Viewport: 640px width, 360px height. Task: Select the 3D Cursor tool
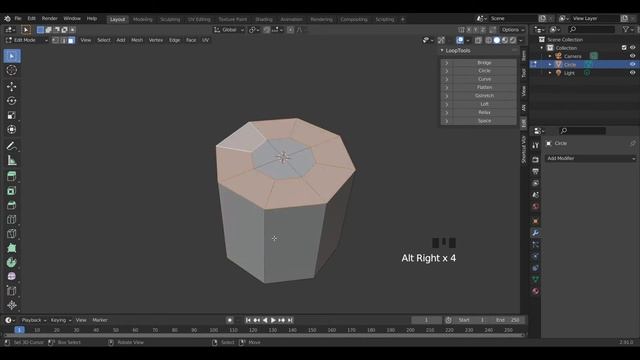pos(12,70)
